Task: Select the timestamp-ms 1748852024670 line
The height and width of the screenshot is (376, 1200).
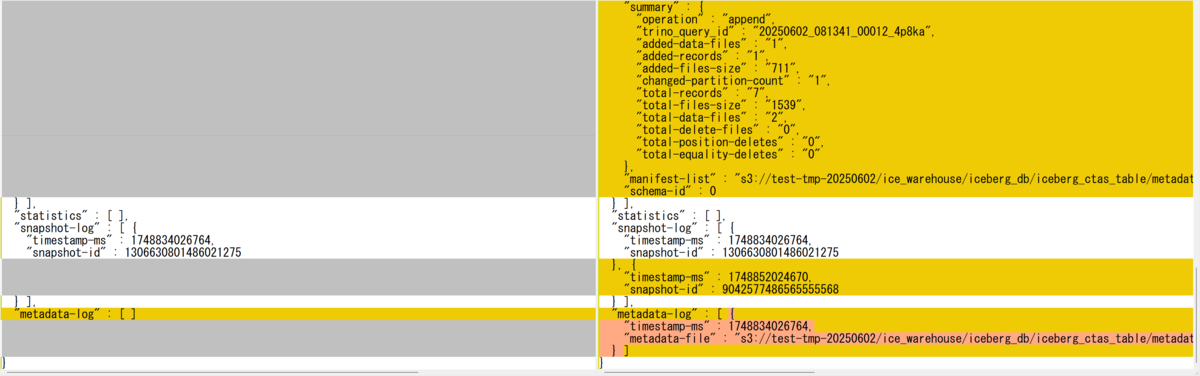Action: (717, 276)
